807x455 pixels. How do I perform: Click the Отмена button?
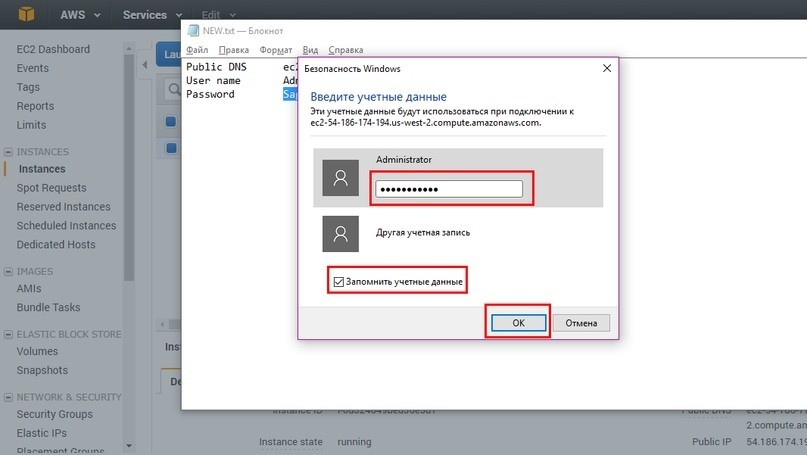(581, 323)
